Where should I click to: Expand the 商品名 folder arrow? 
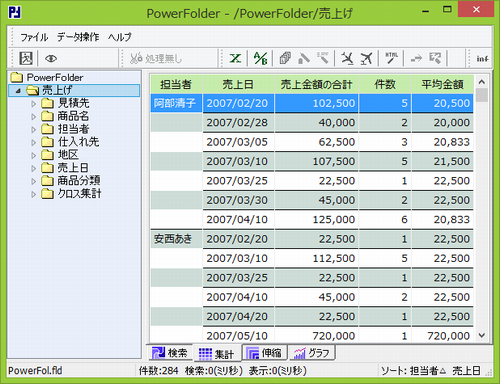pos(33,117)
